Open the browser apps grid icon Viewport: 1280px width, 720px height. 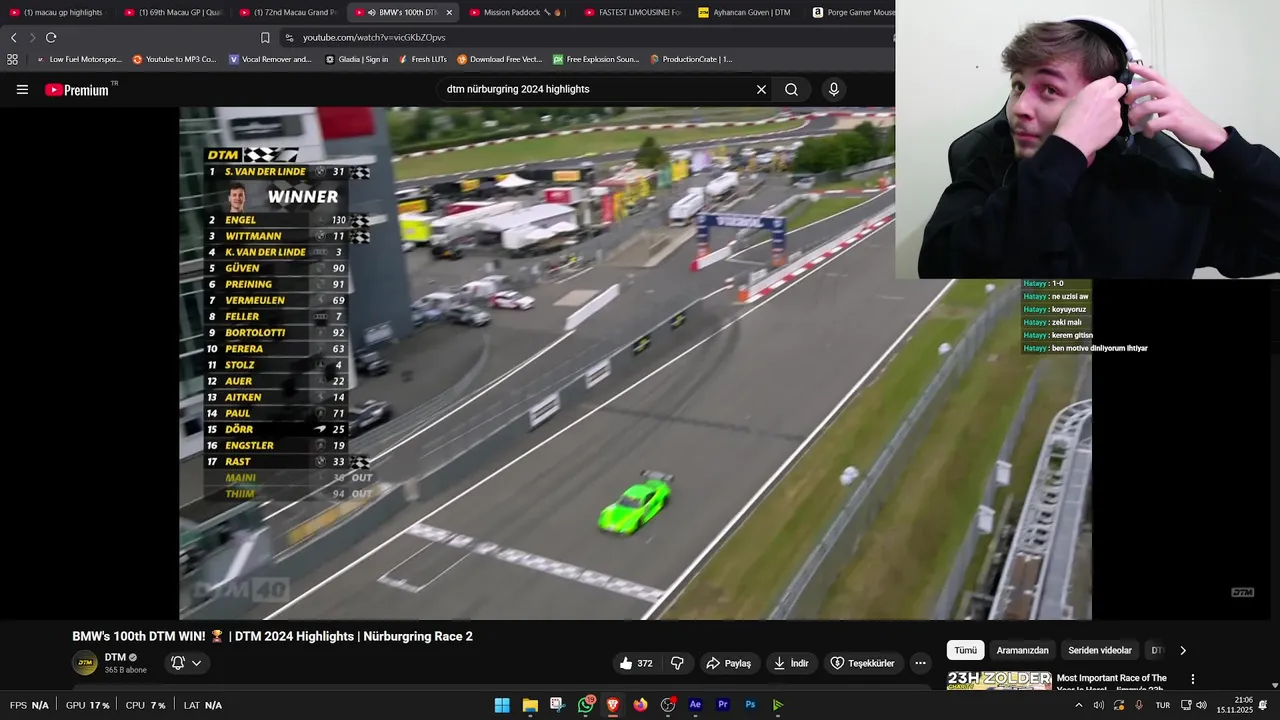(13, 59)
